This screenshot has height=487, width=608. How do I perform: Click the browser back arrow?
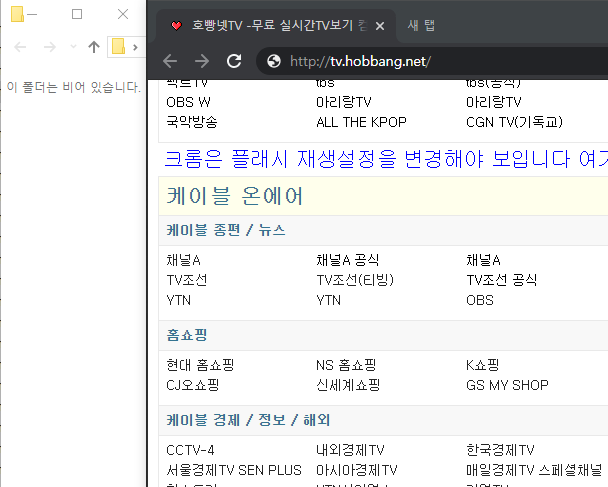coord(170,61)
